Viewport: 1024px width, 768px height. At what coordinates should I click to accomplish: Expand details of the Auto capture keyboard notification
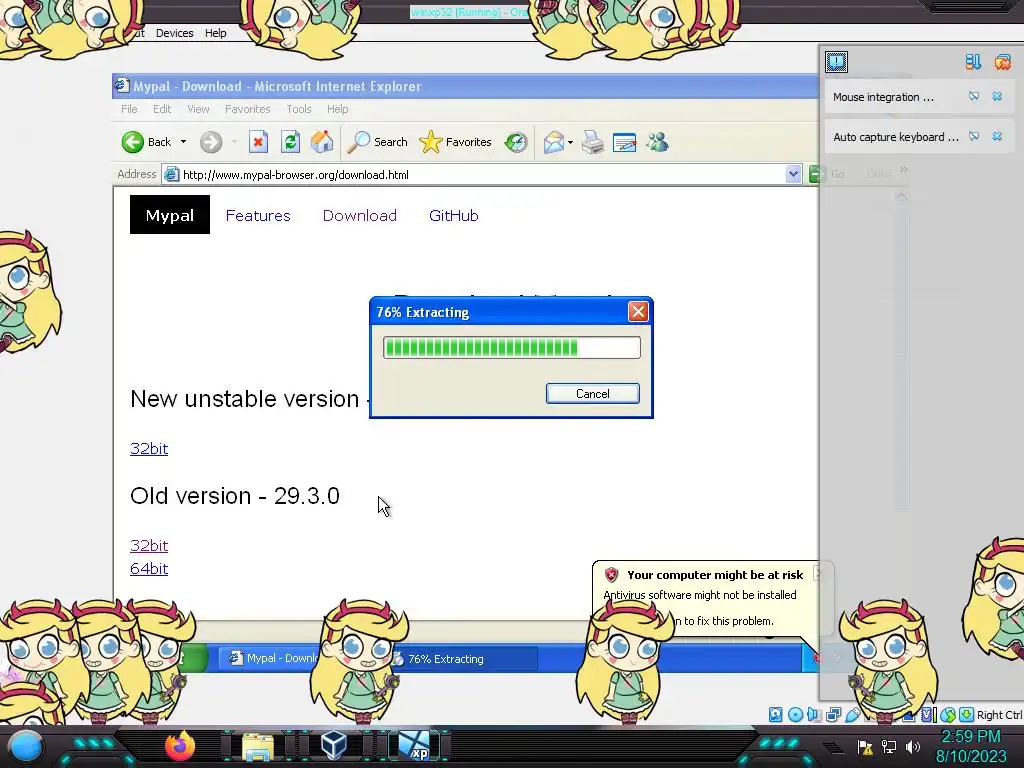pyautogui.click(x=974, y=136)
